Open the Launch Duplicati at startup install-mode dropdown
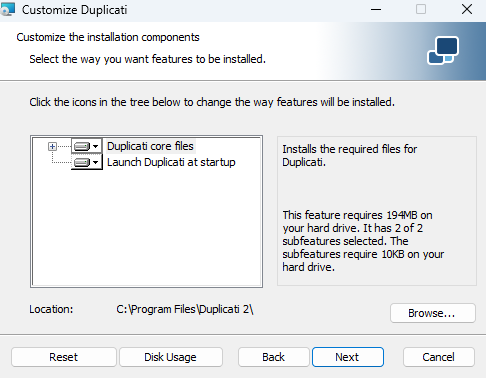This screenshot has height=378, width=486. point(87,162)
